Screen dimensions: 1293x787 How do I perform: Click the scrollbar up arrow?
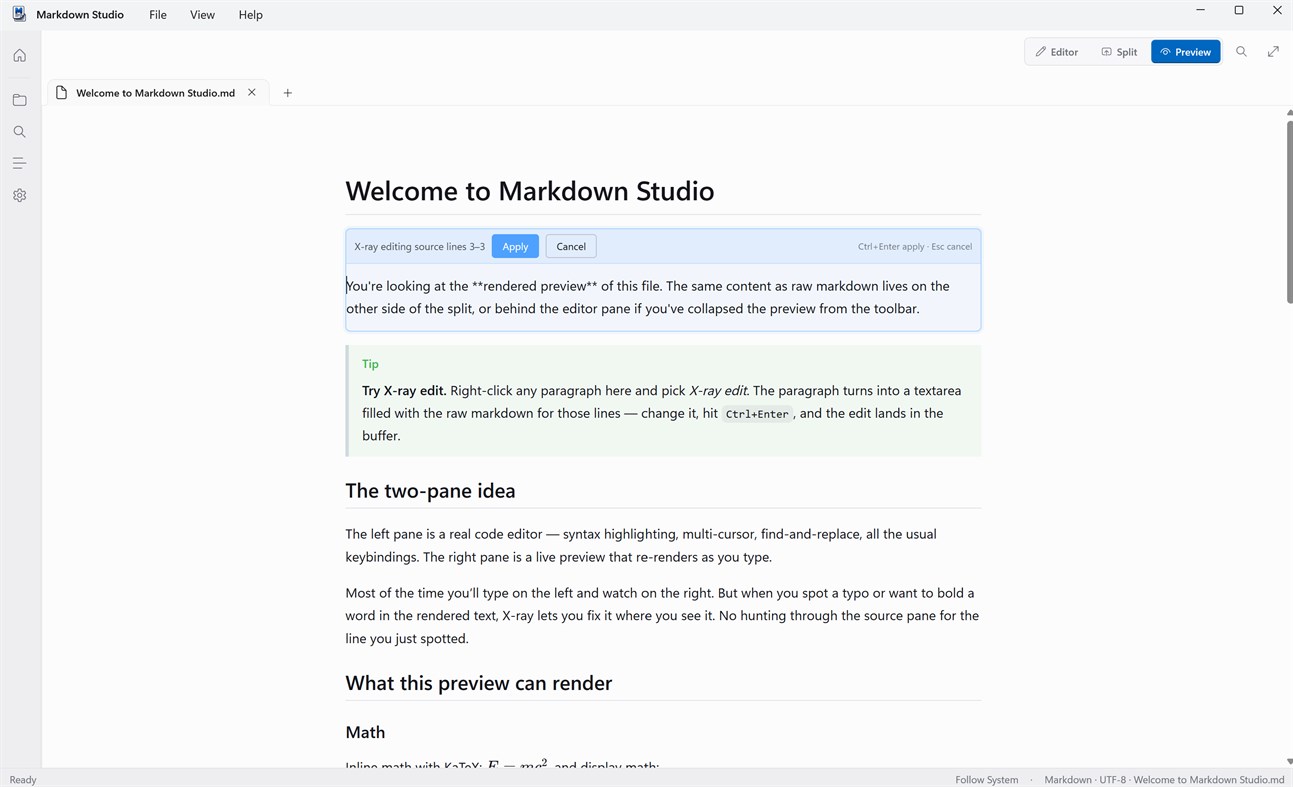(x=1289, y=113)
